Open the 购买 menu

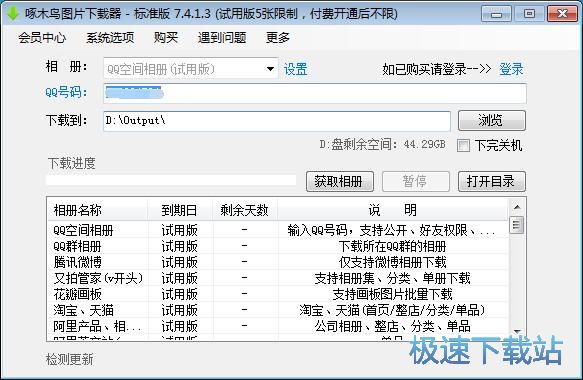pos(166,38)
